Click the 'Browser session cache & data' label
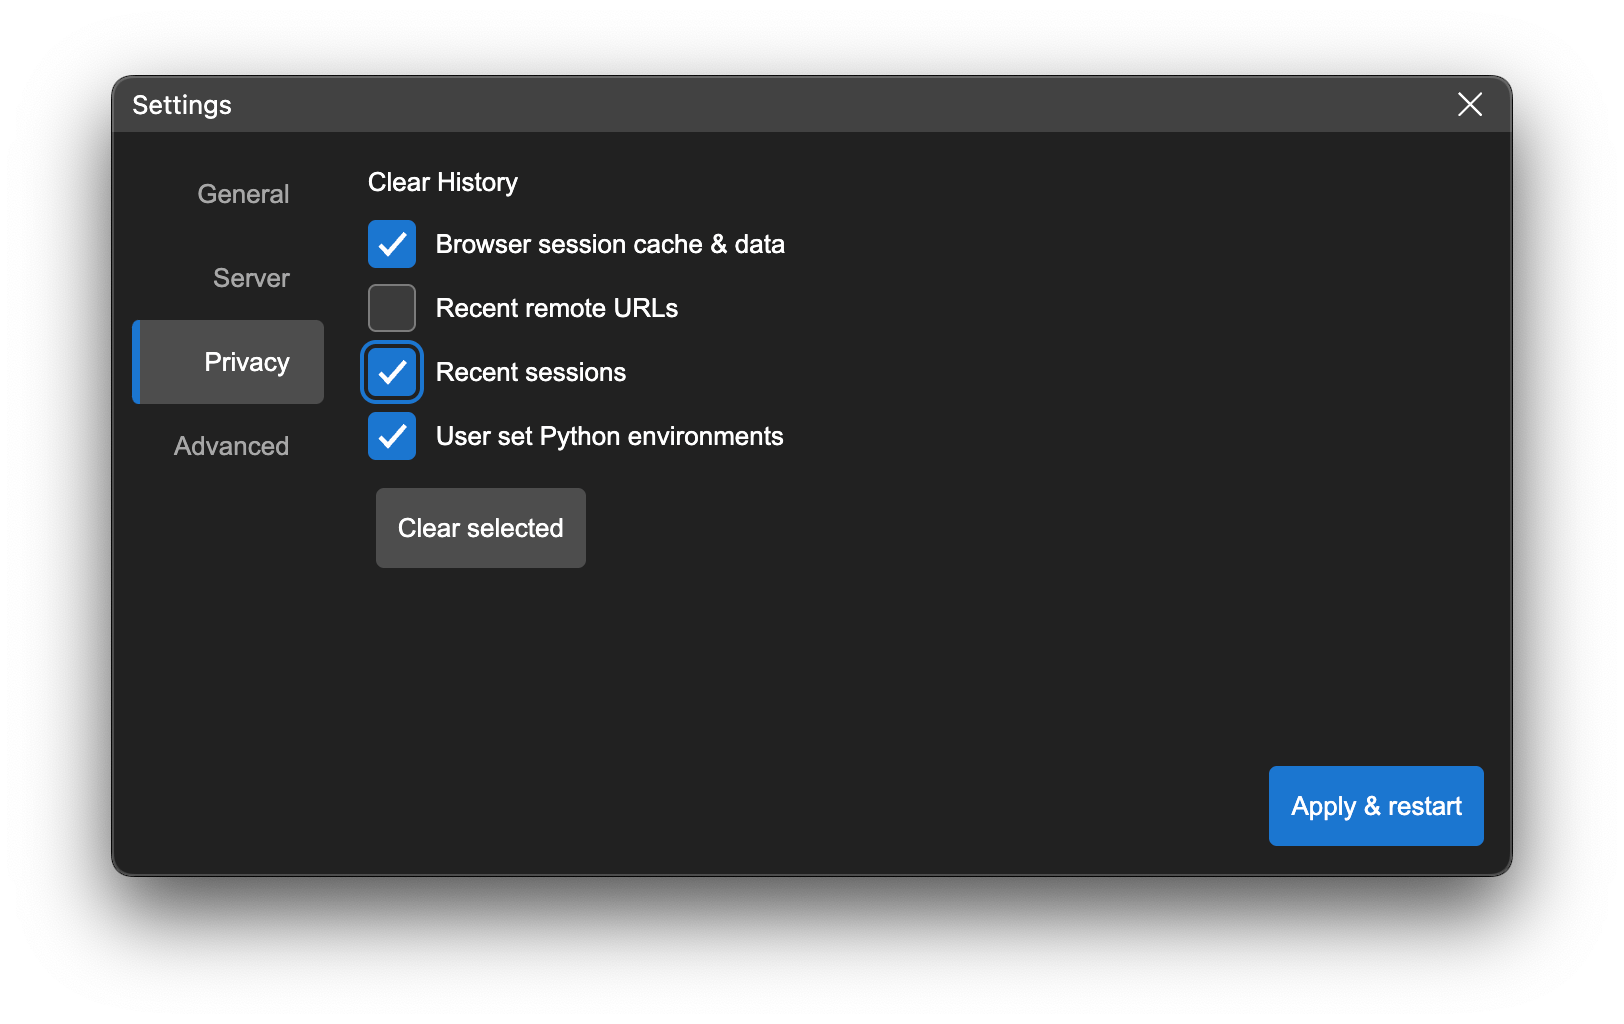This screenshot has height=1024, width=1624. [x=610, y=244]
